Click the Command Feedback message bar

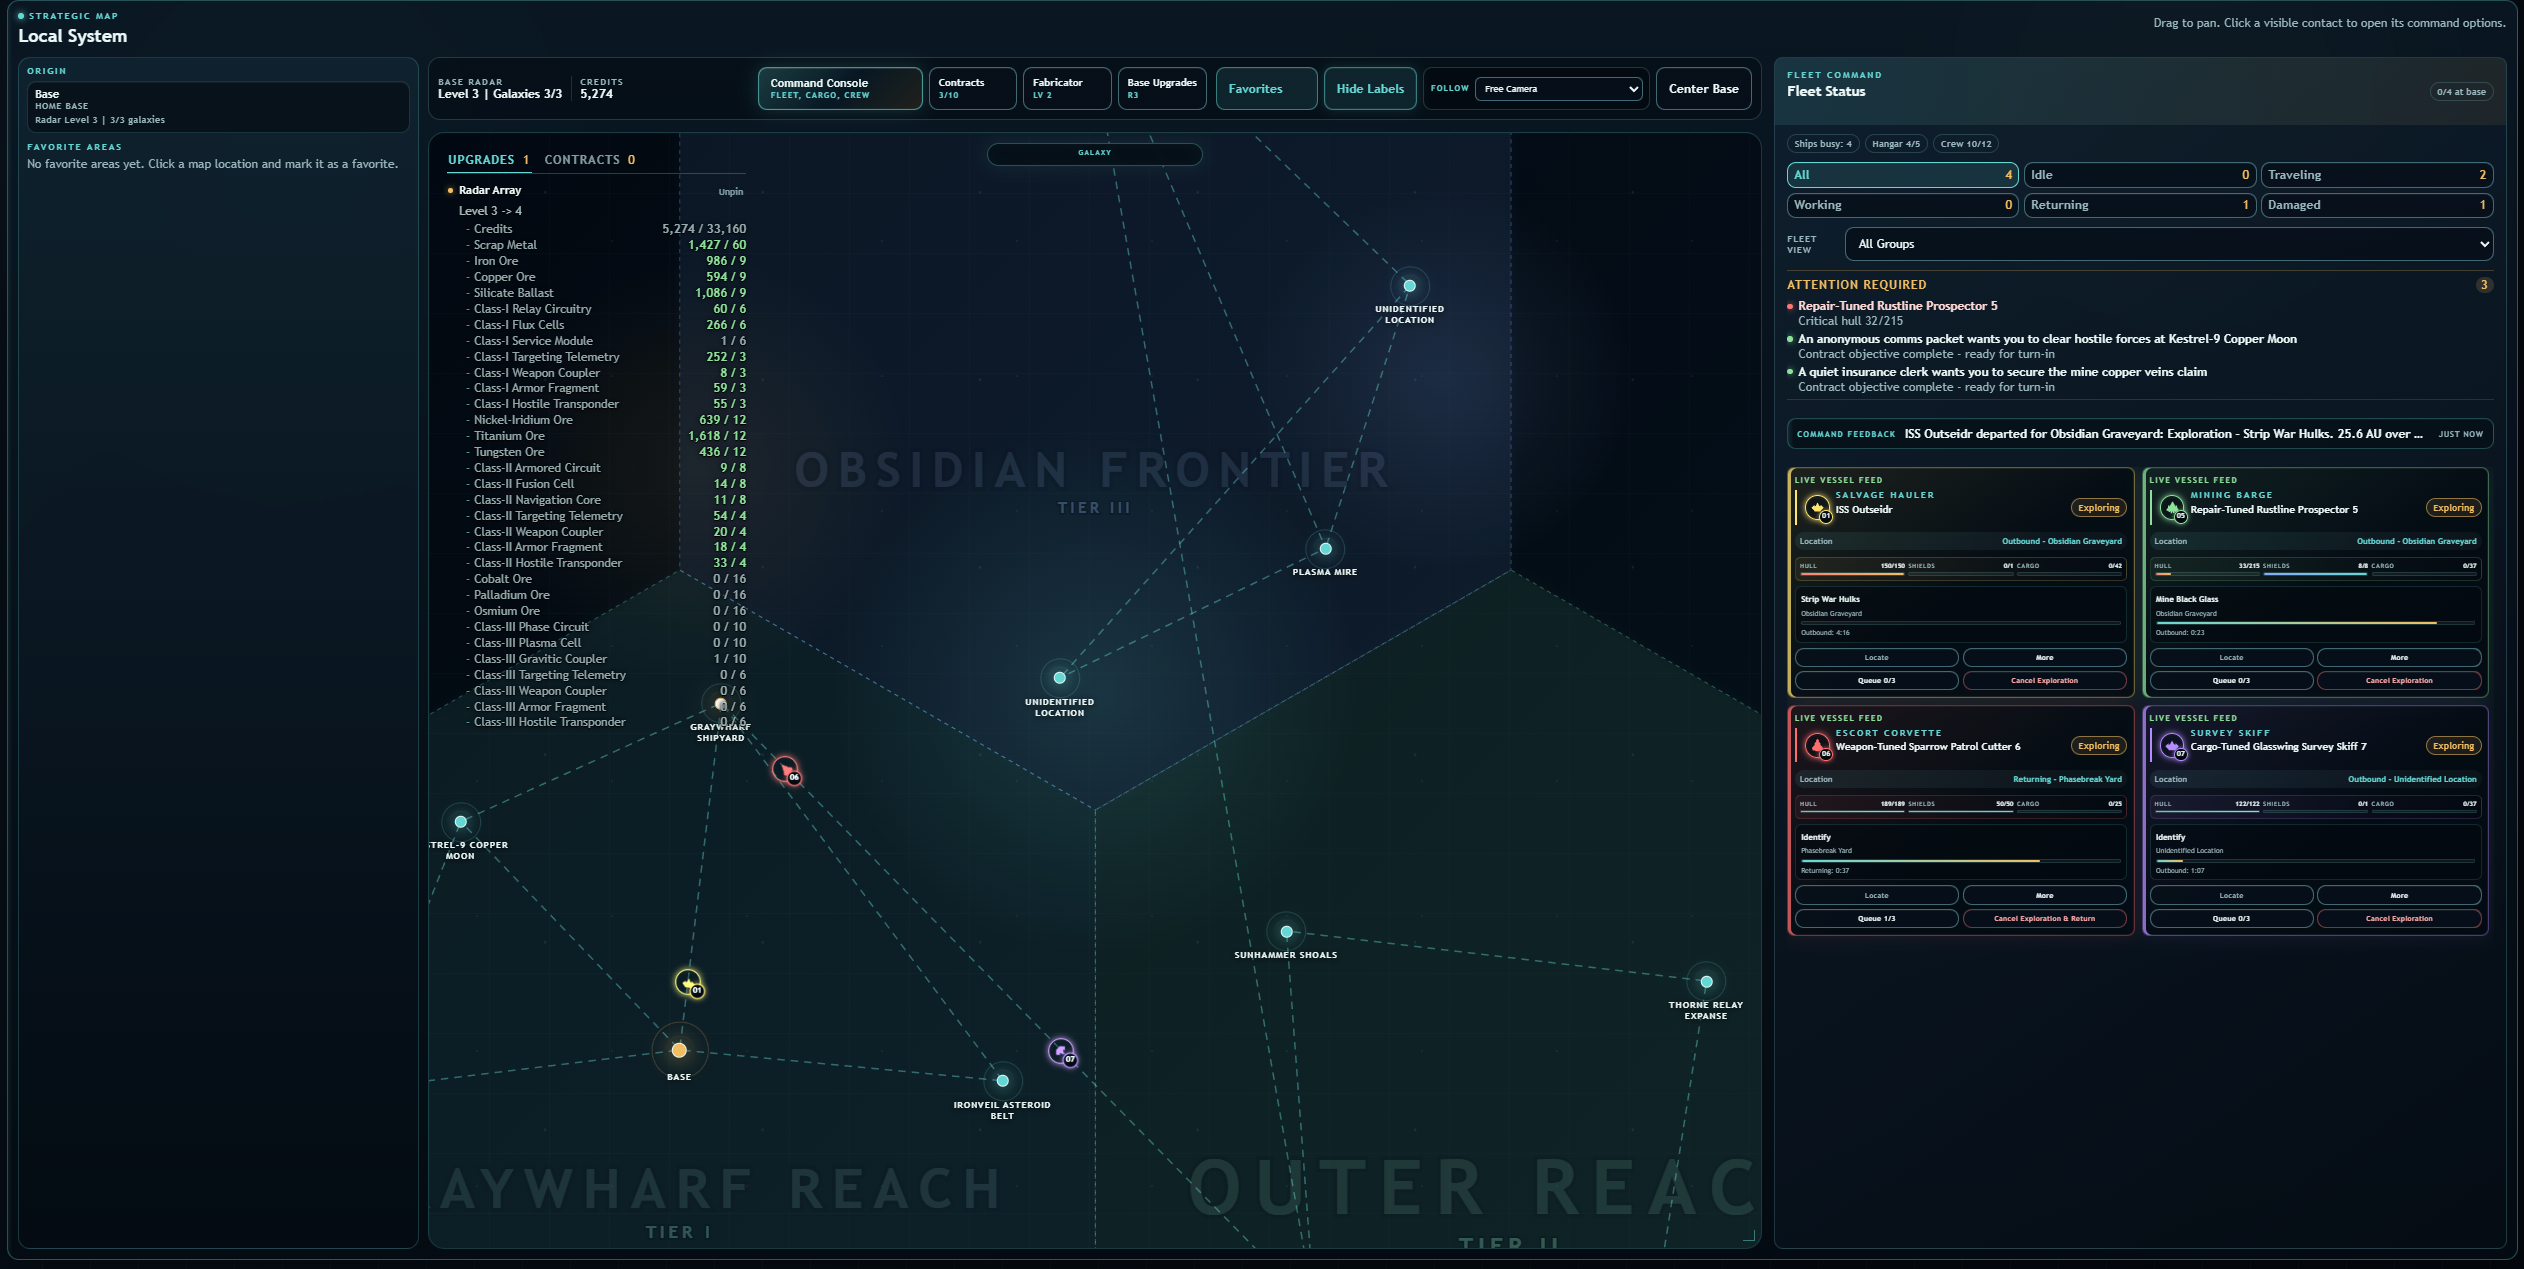2139,434
